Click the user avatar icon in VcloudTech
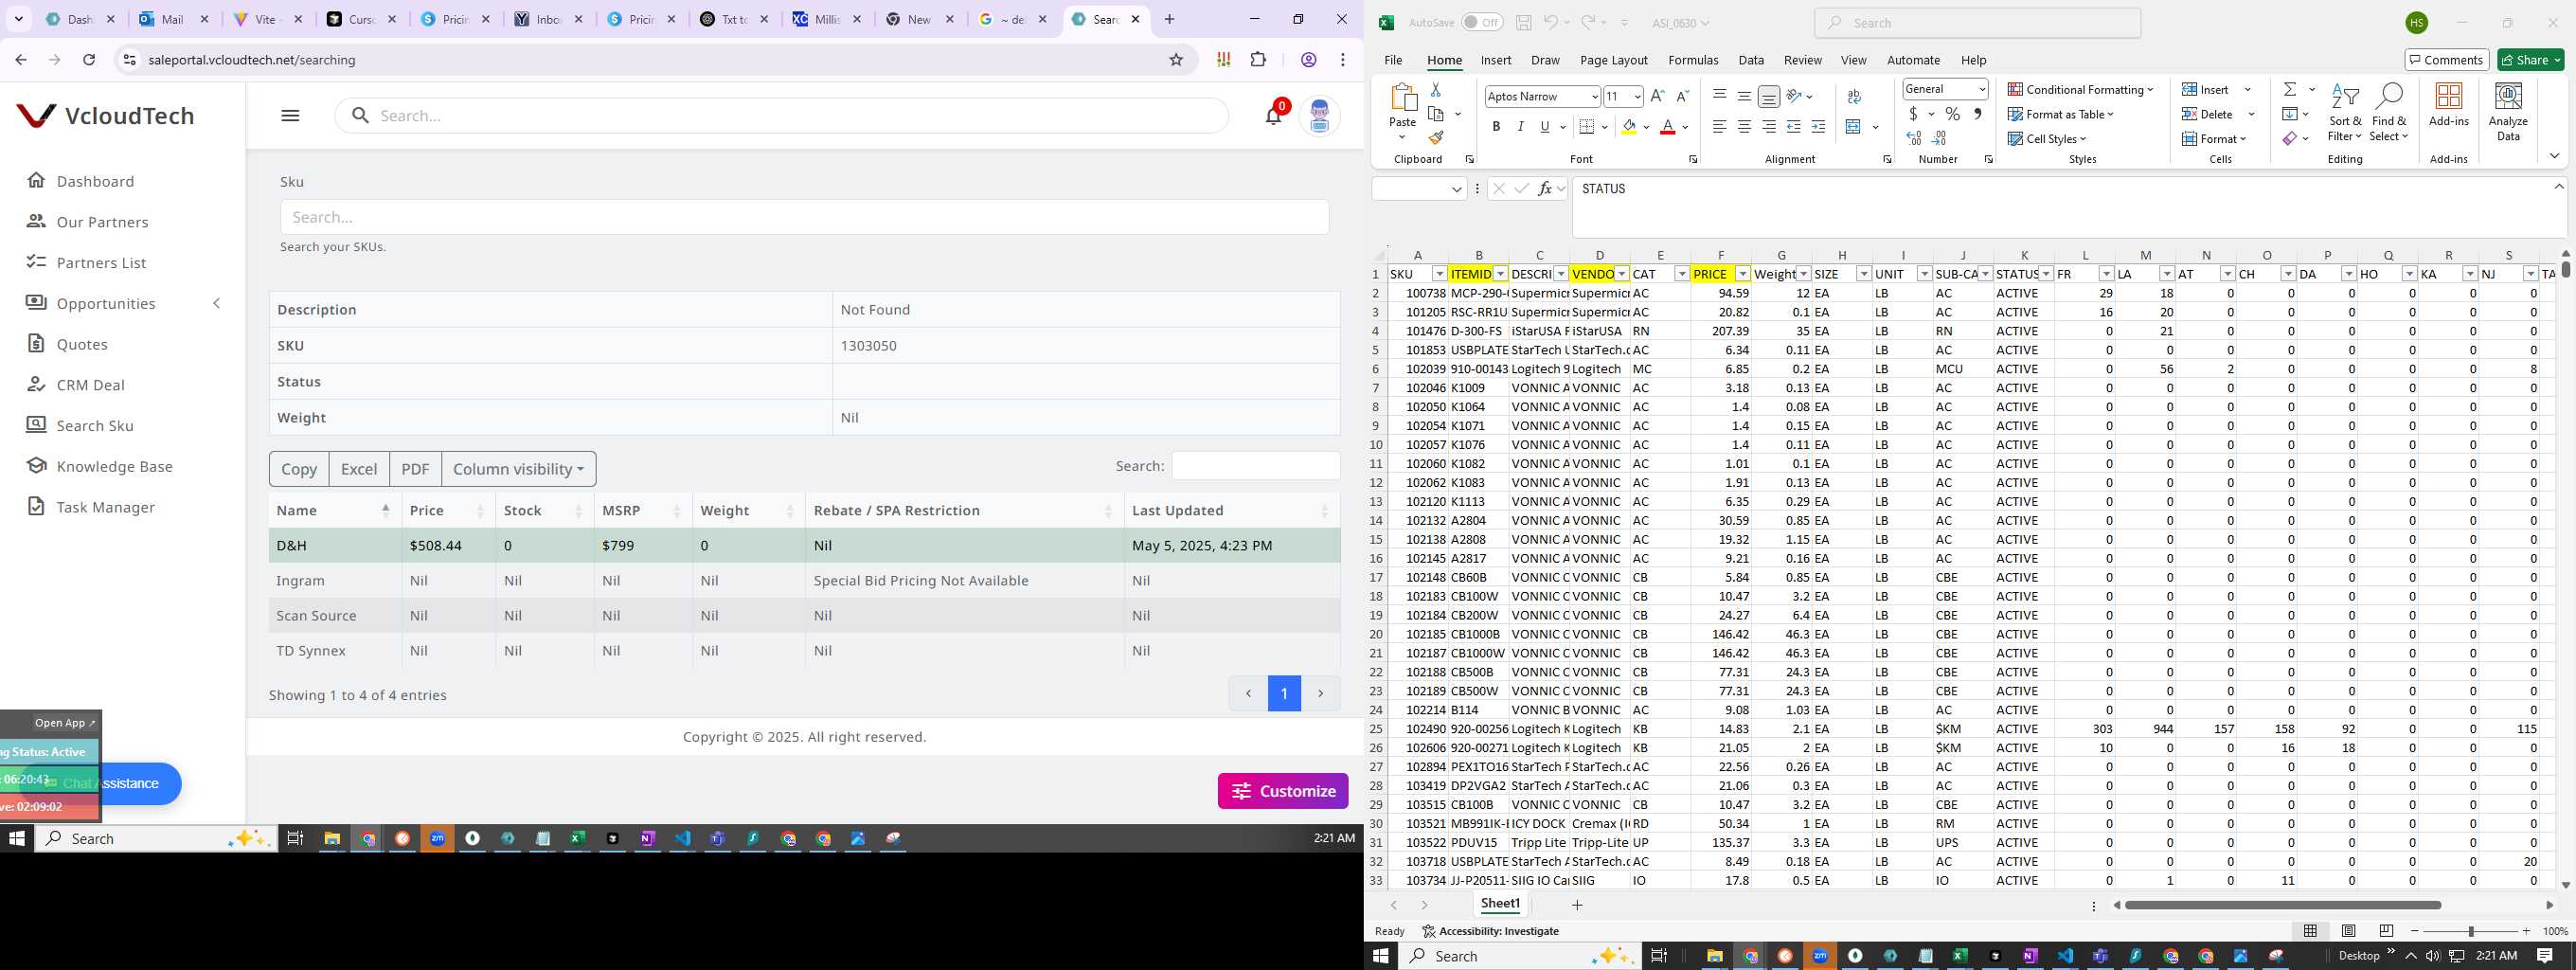The image size is (2576, 970). pos(1319,116)
